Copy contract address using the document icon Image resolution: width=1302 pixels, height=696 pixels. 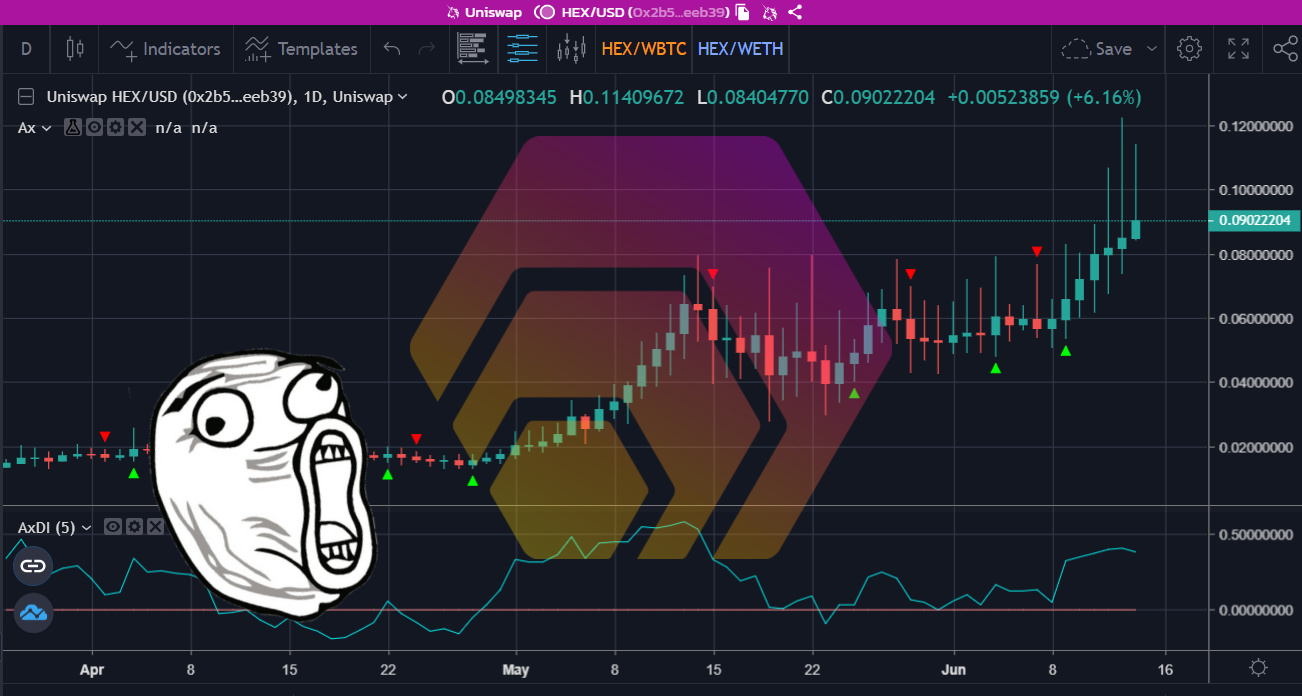tap(743, 12)
